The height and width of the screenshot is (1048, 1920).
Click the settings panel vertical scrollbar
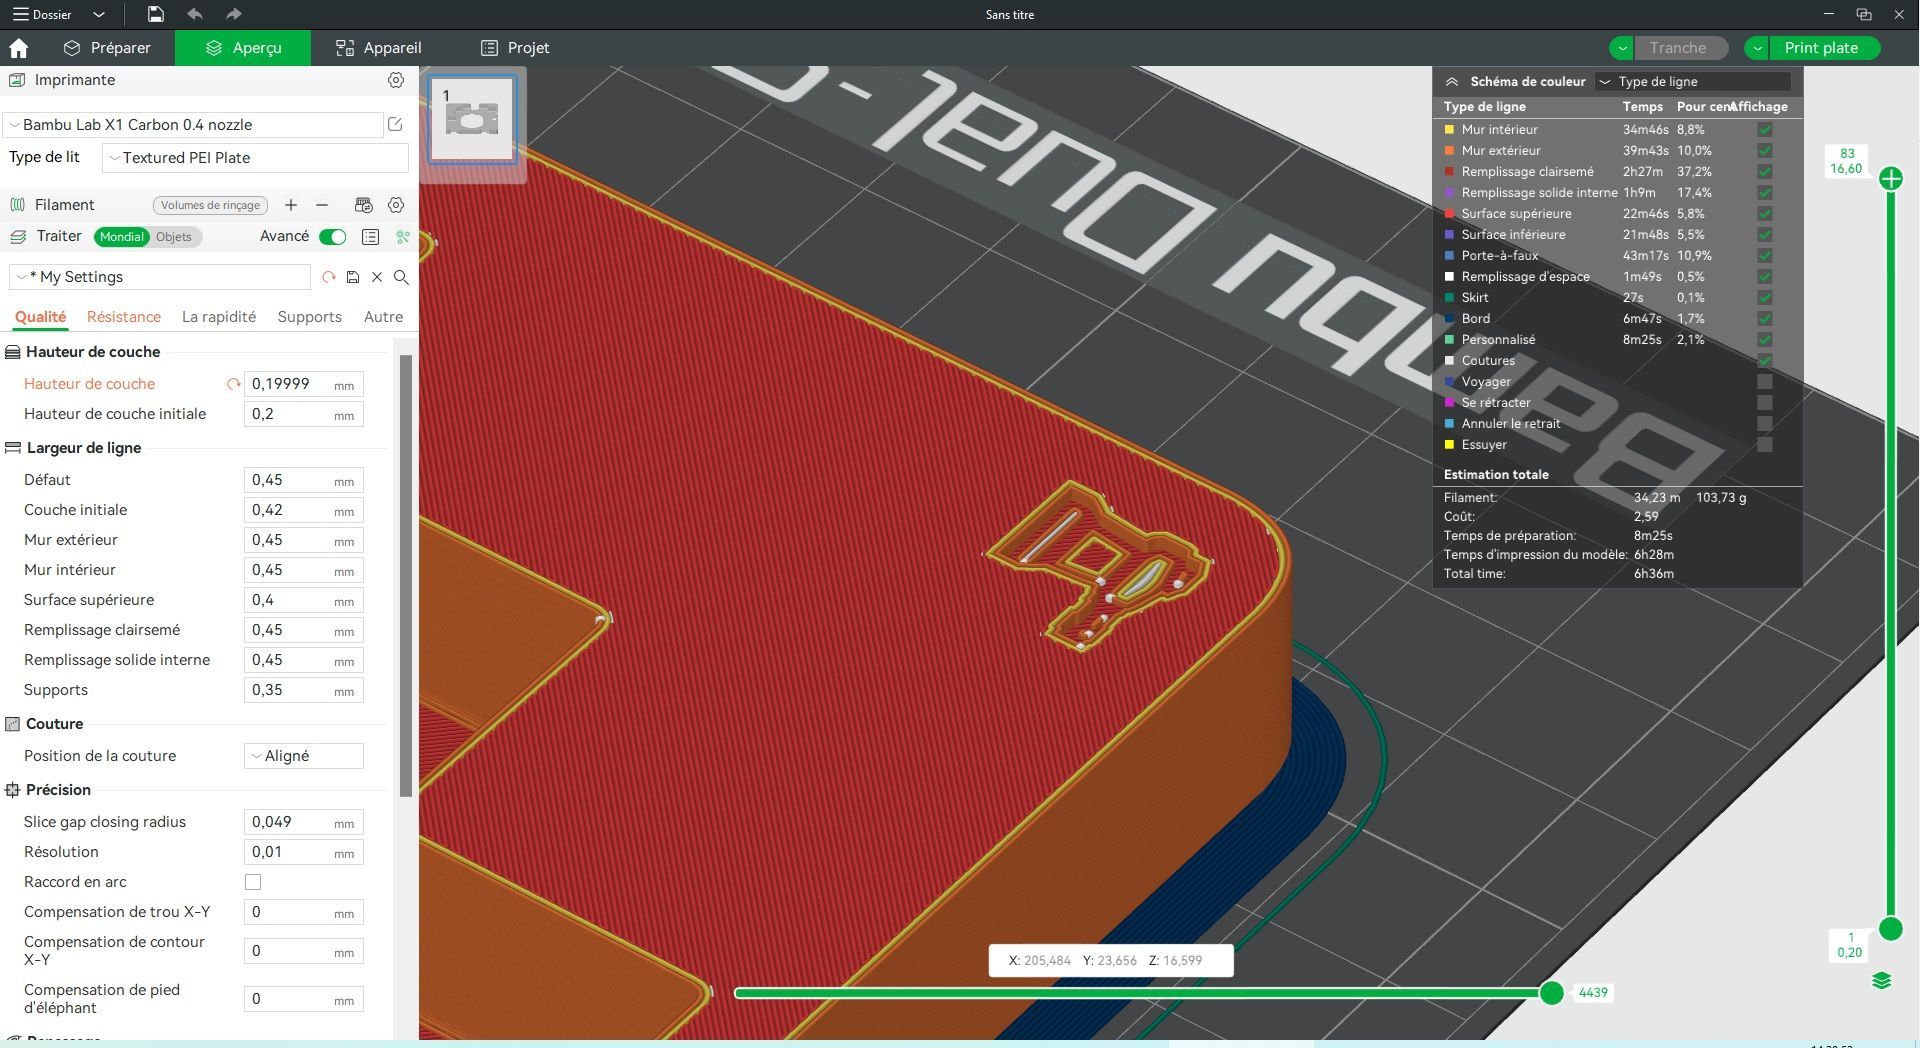[x=406, y=576]
